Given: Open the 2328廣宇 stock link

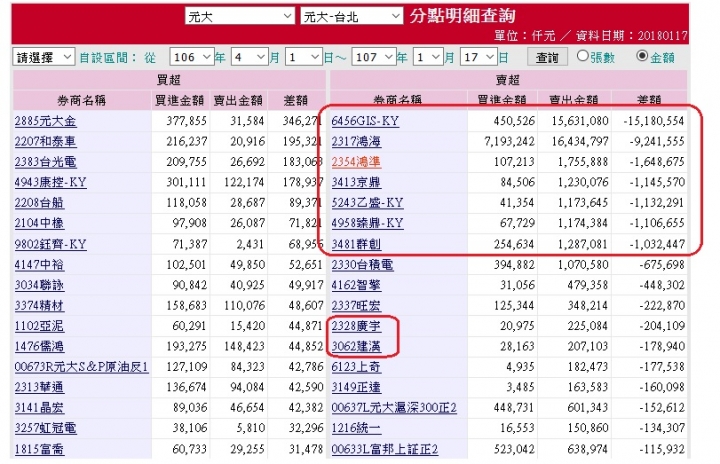Looking at the screenshot, I should click(356, 326).
